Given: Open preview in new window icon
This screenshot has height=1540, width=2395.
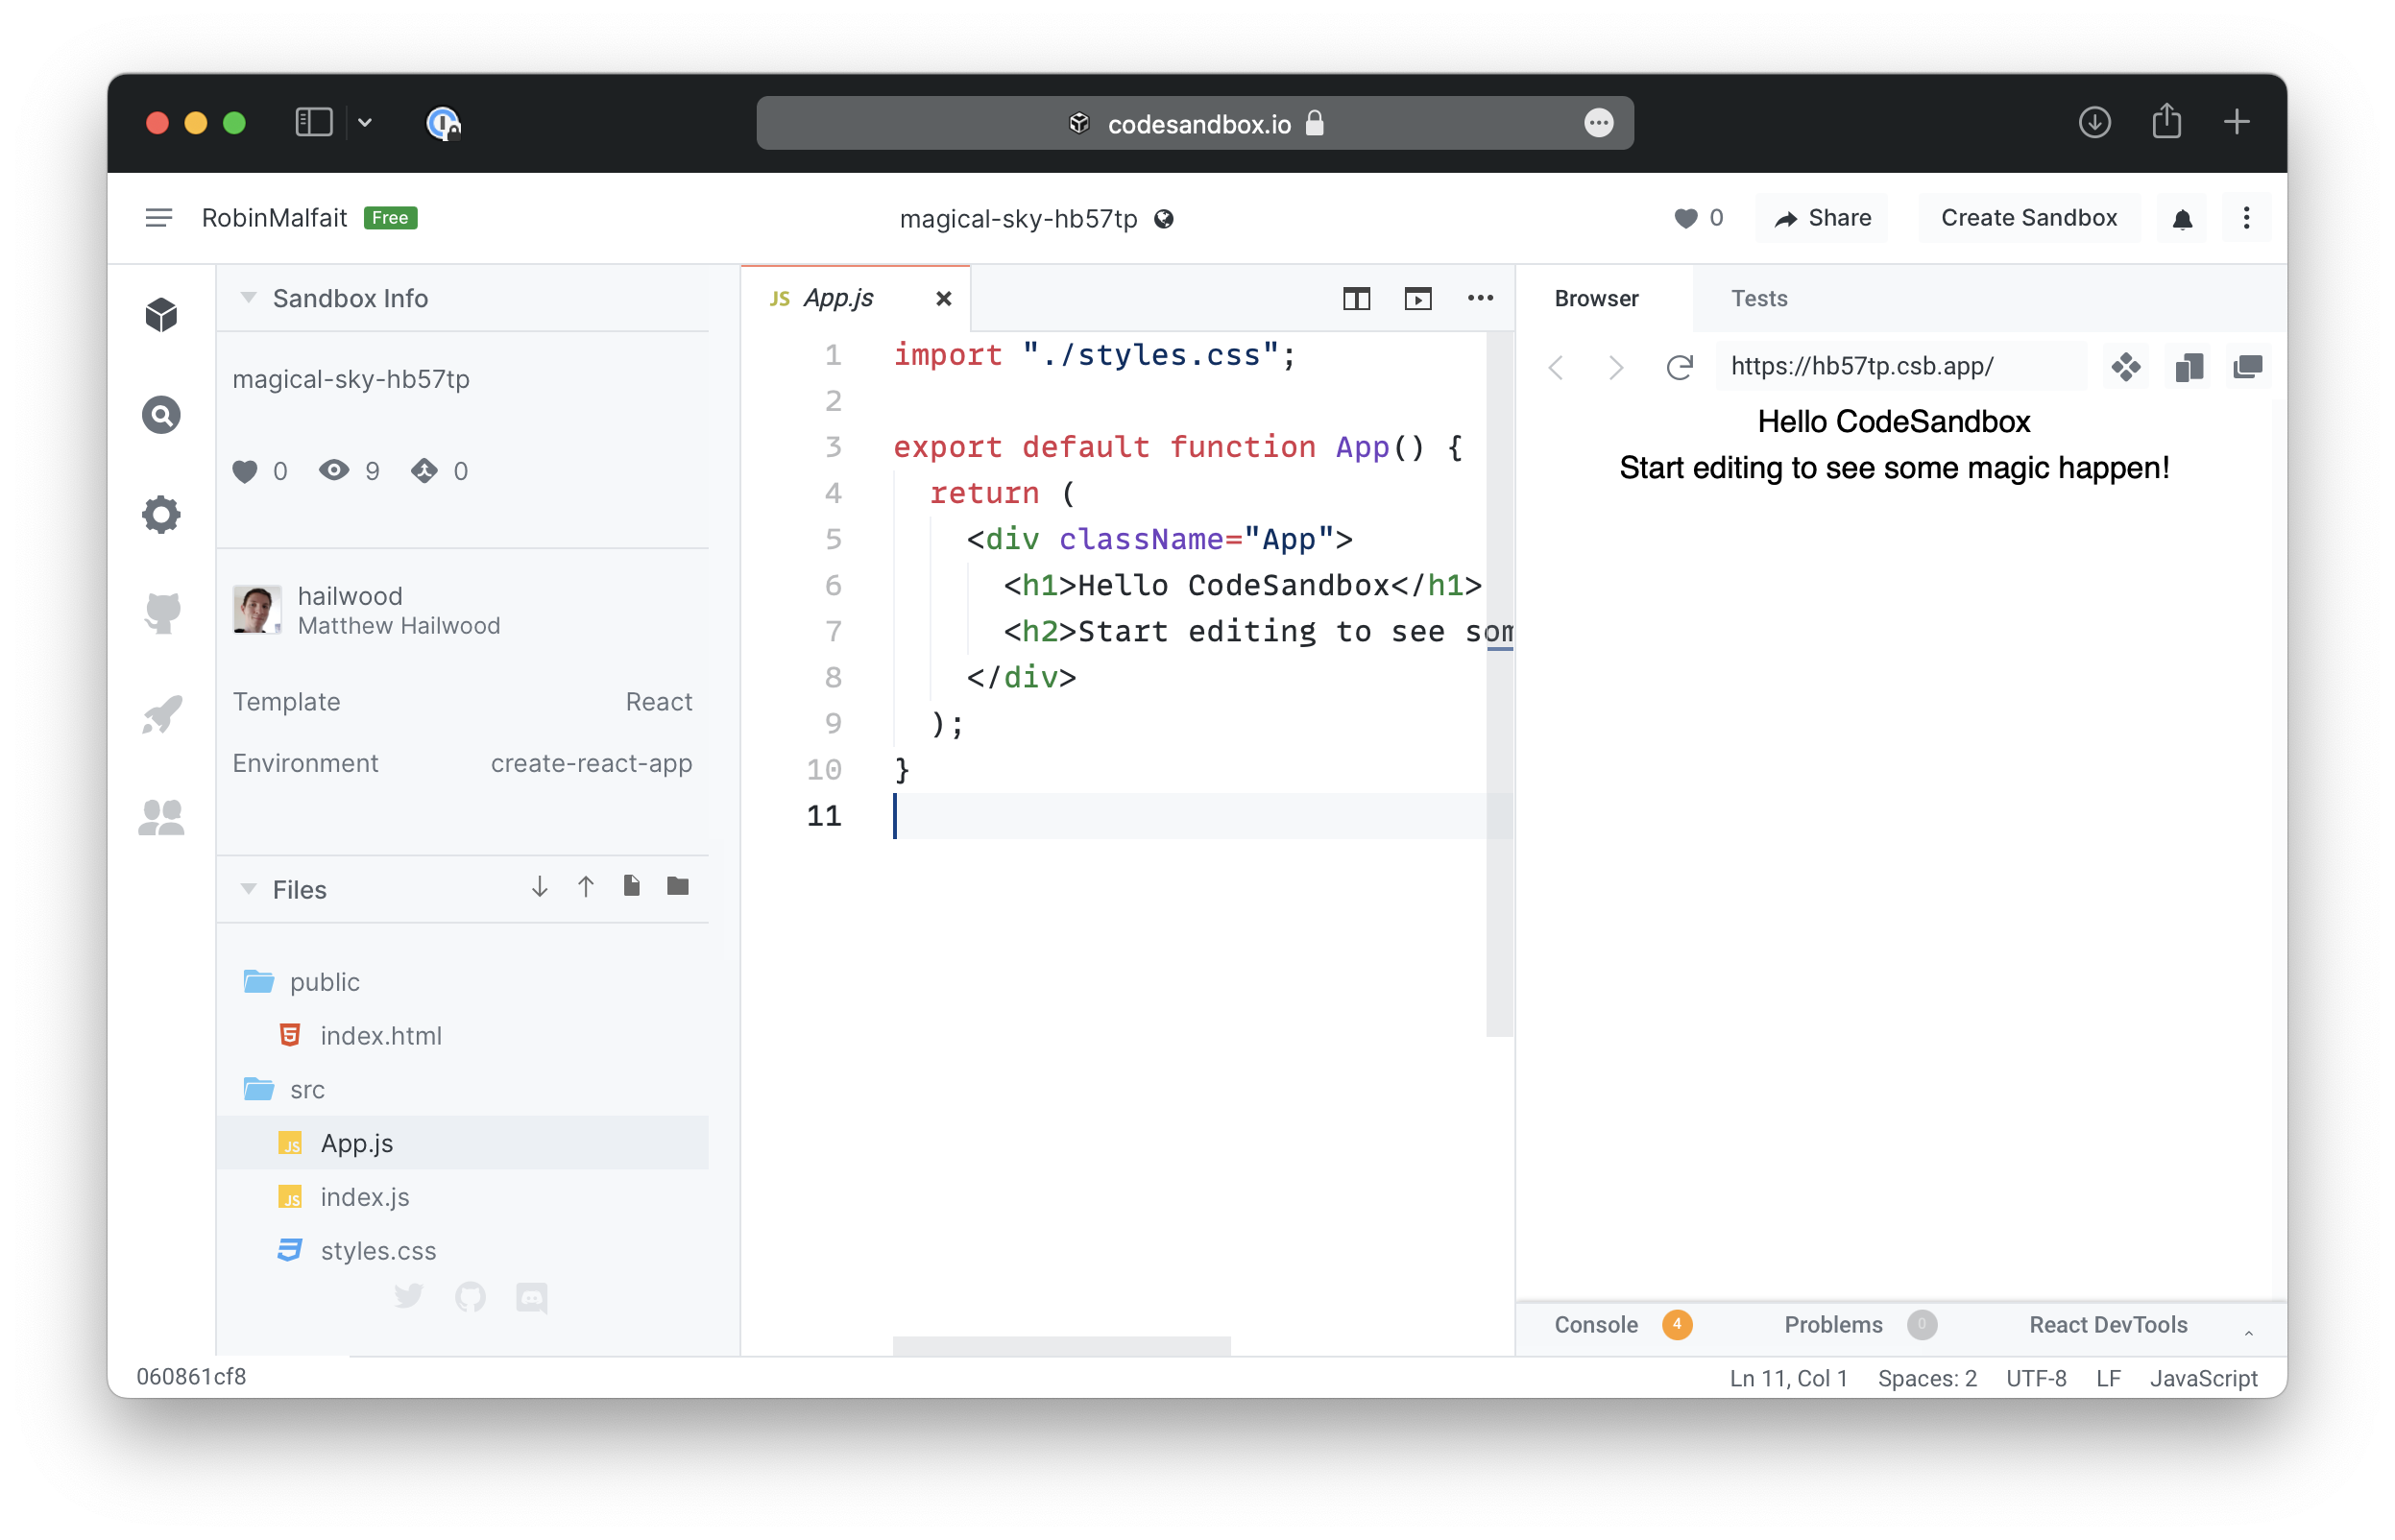Looking at the screenshot, I should tap(2247, 367).
